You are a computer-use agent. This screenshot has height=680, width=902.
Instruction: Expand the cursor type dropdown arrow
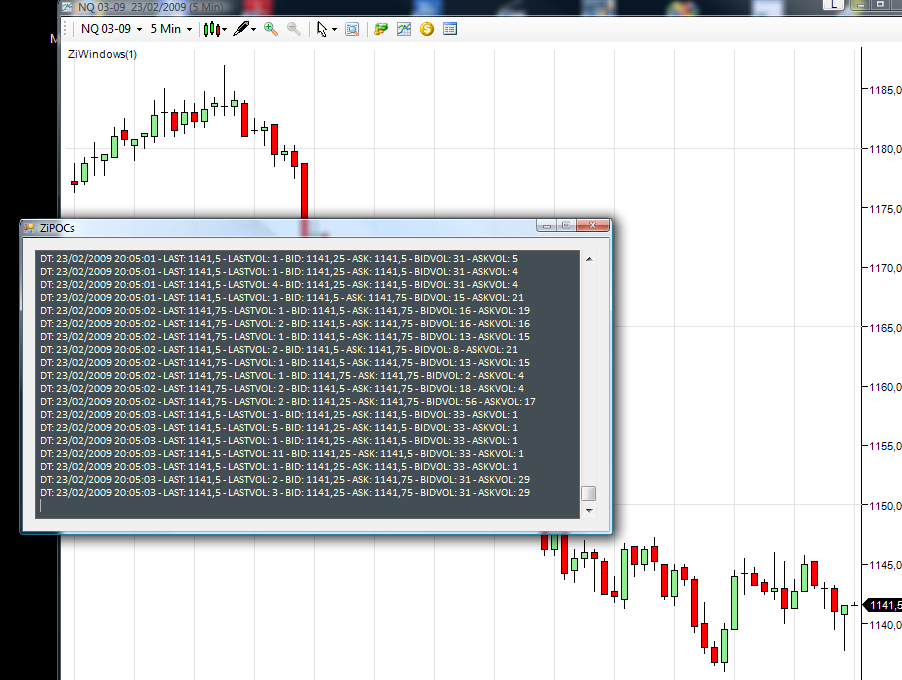pos(334,29)
